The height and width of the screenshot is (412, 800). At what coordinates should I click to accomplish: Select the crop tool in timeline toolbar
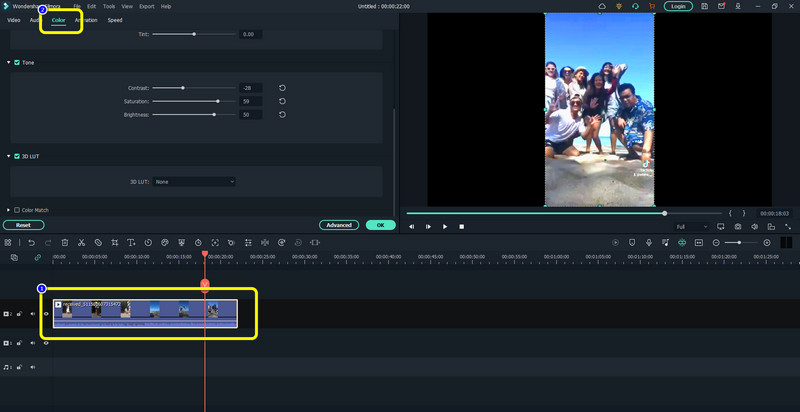pyautogui.click(x=115, y=242)
